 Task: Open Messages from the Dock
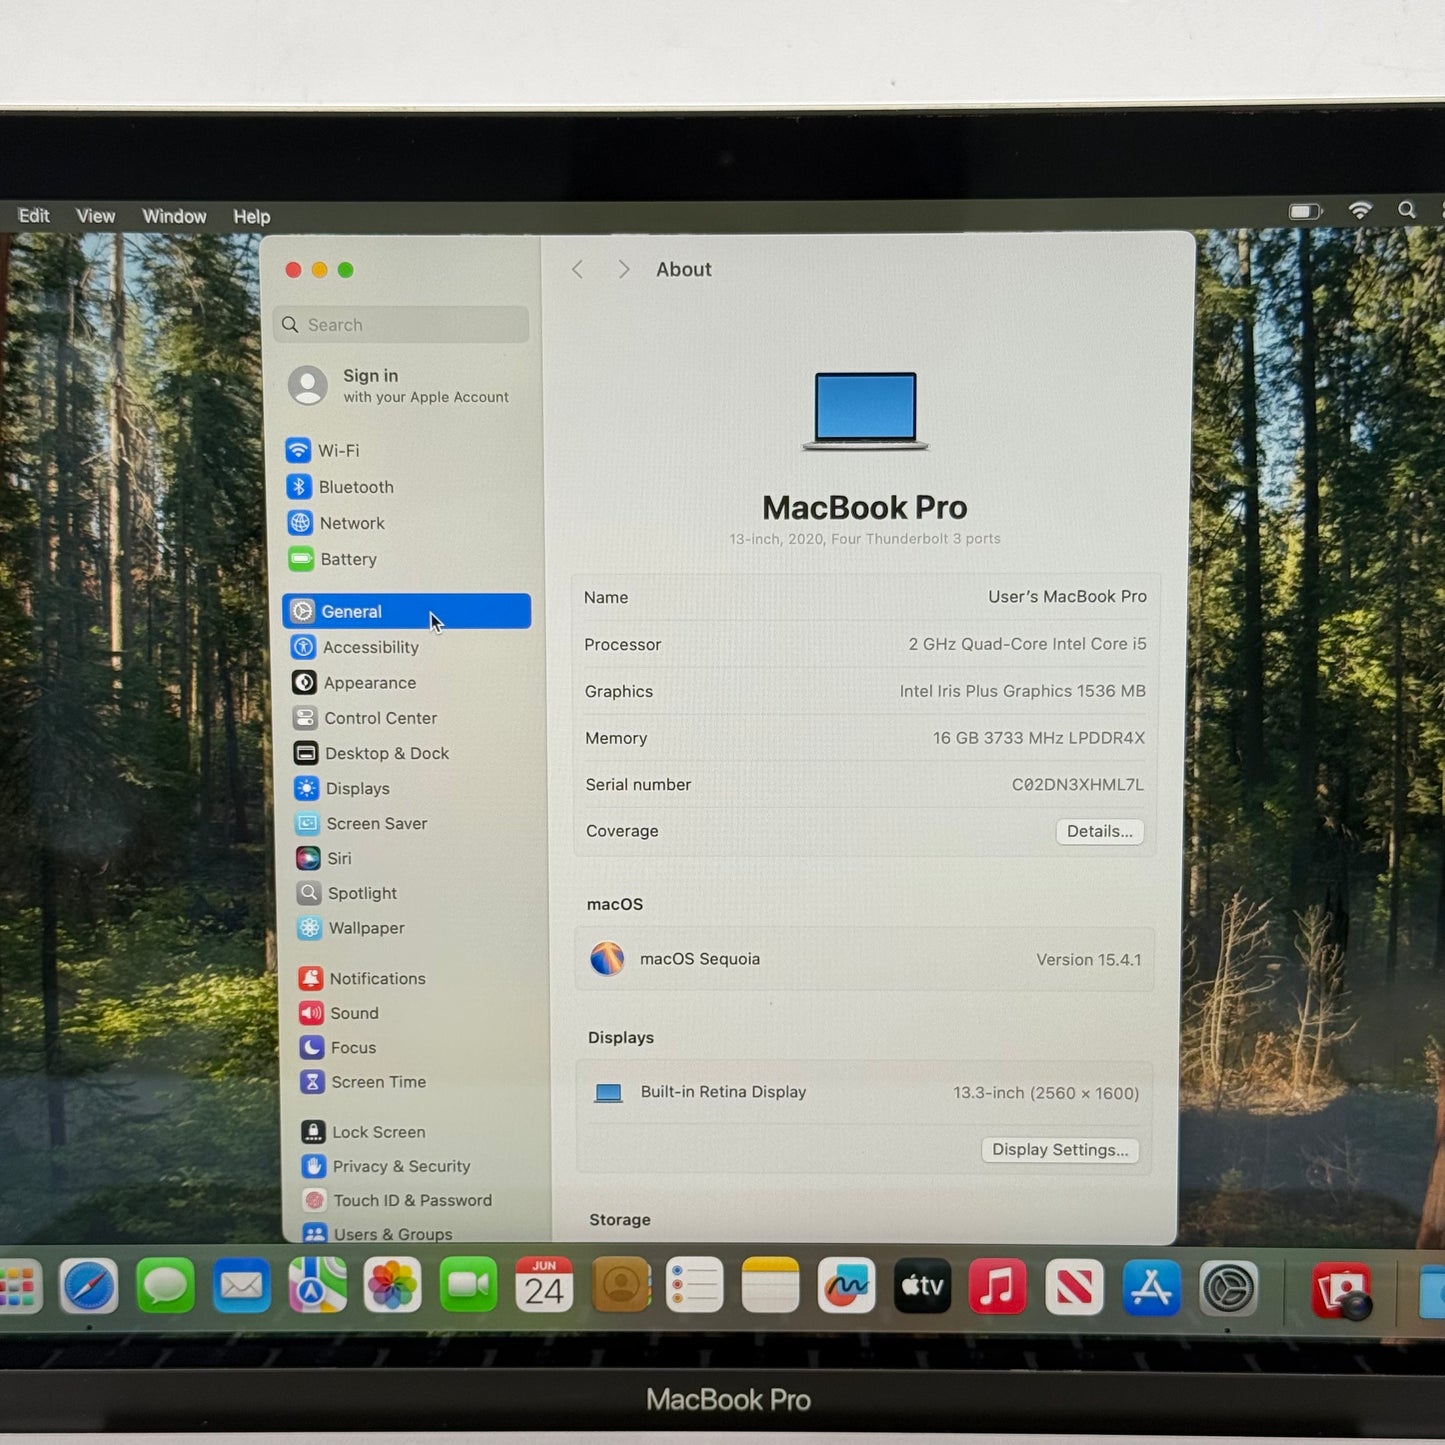pyautogui.click(x=165, y=1286)
